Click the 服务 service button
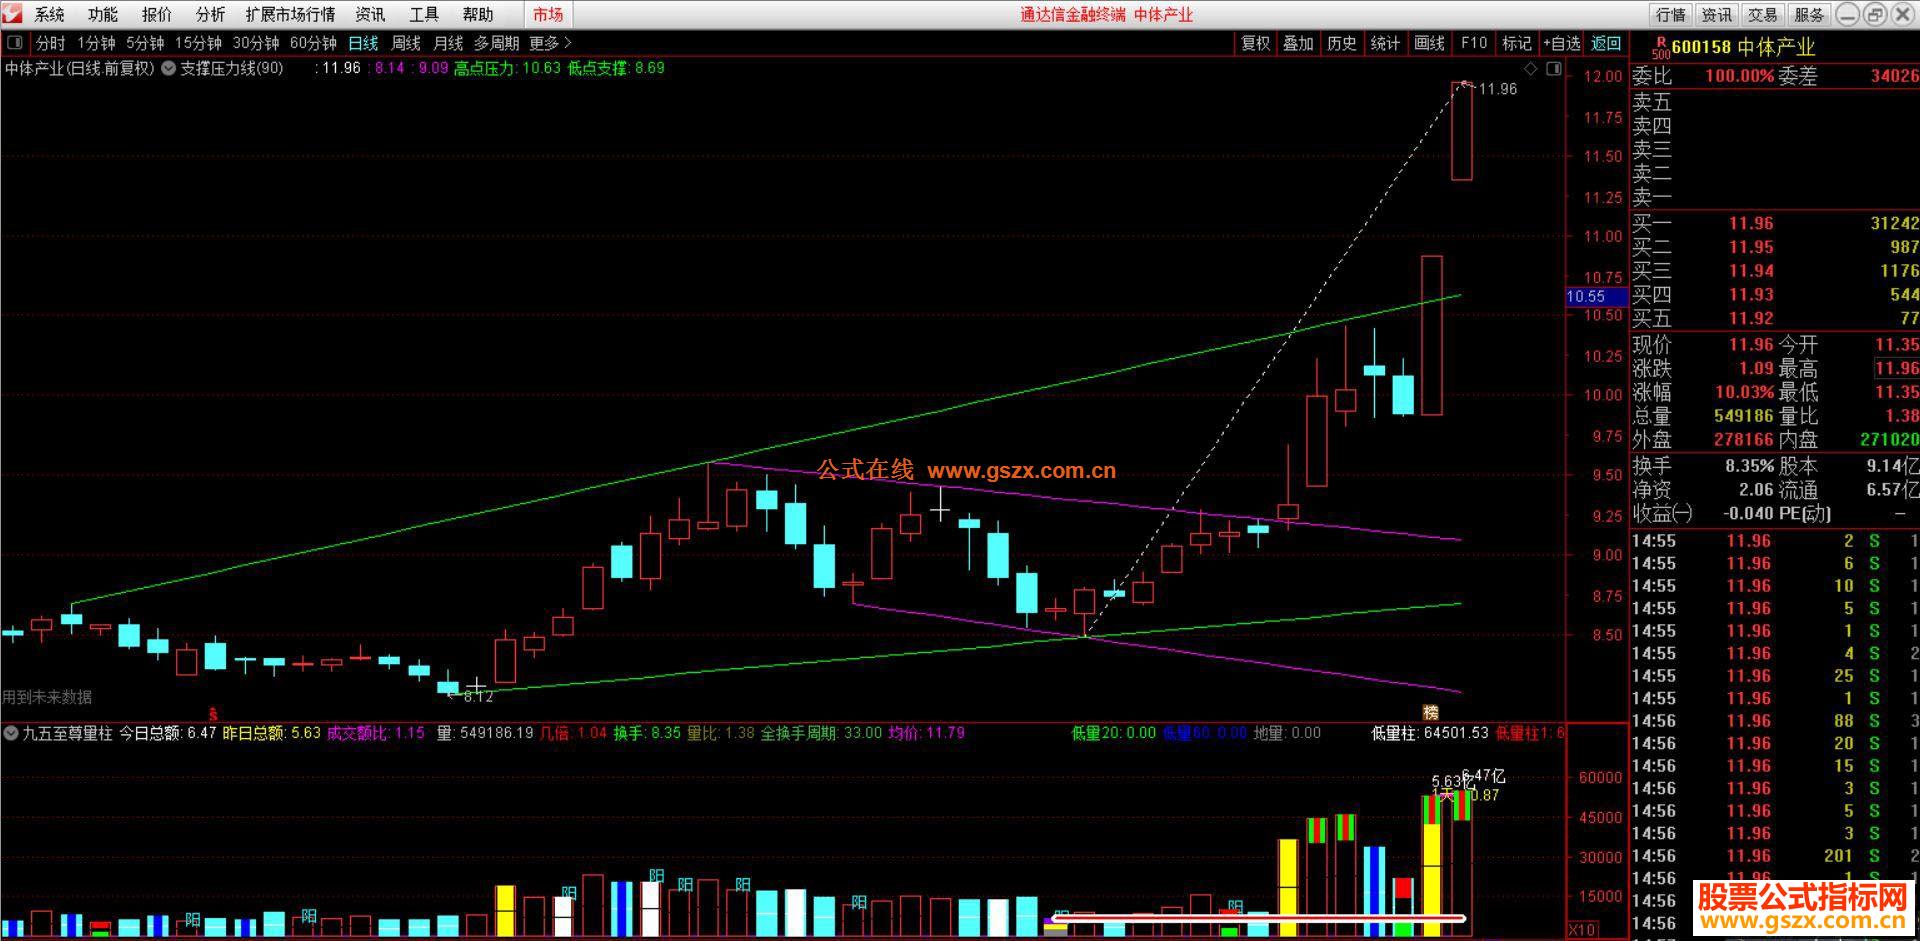 (1809, 14)
